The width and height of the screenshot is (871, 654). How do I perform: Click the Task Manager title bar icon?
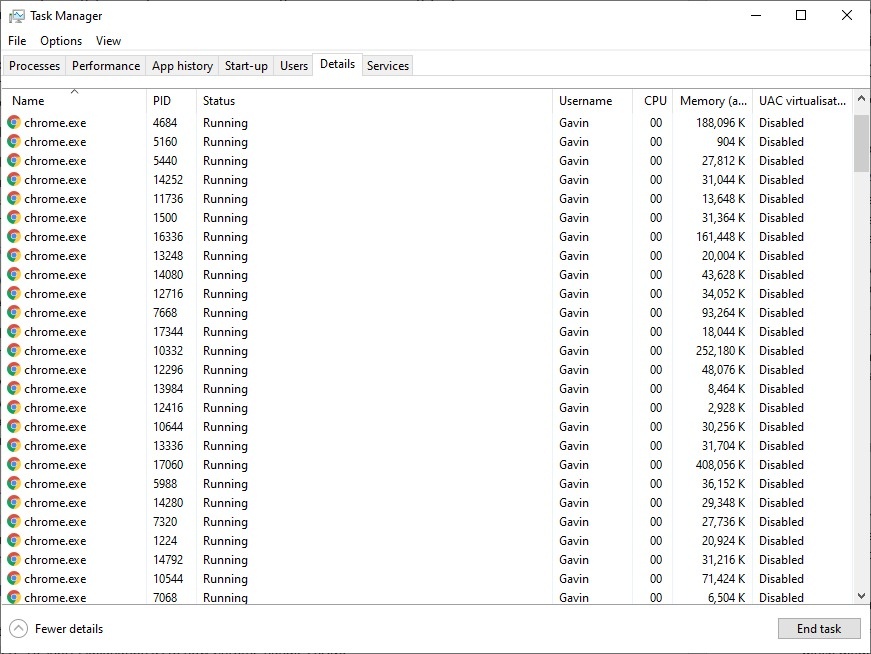[x=16, y=16]
